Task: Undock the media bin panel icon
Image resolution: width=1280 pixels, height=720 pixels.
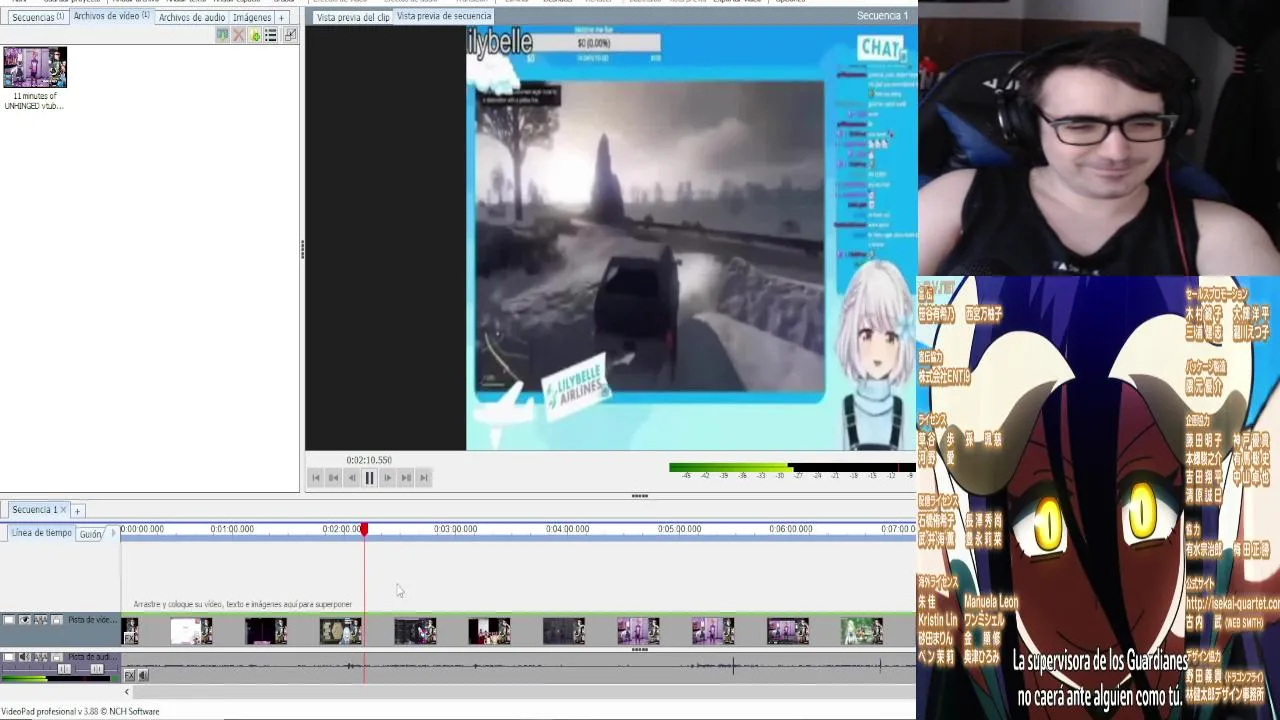Action: (290, 35)
